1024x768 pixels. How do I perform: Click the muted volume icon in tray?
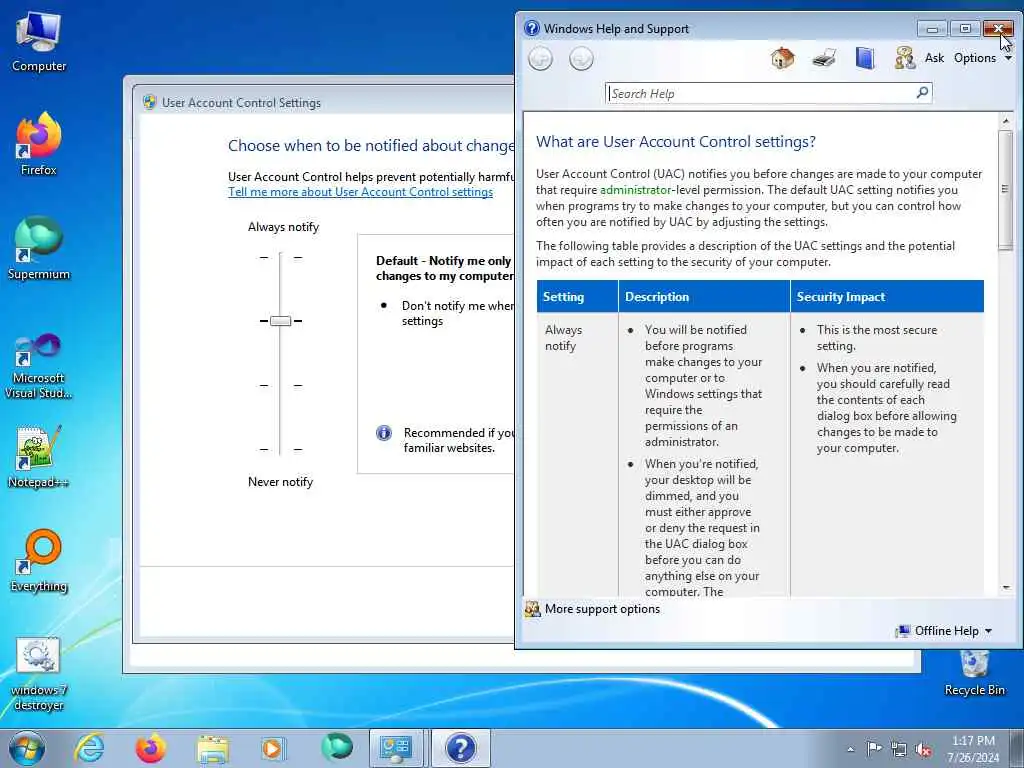click(x=923, y=749)
